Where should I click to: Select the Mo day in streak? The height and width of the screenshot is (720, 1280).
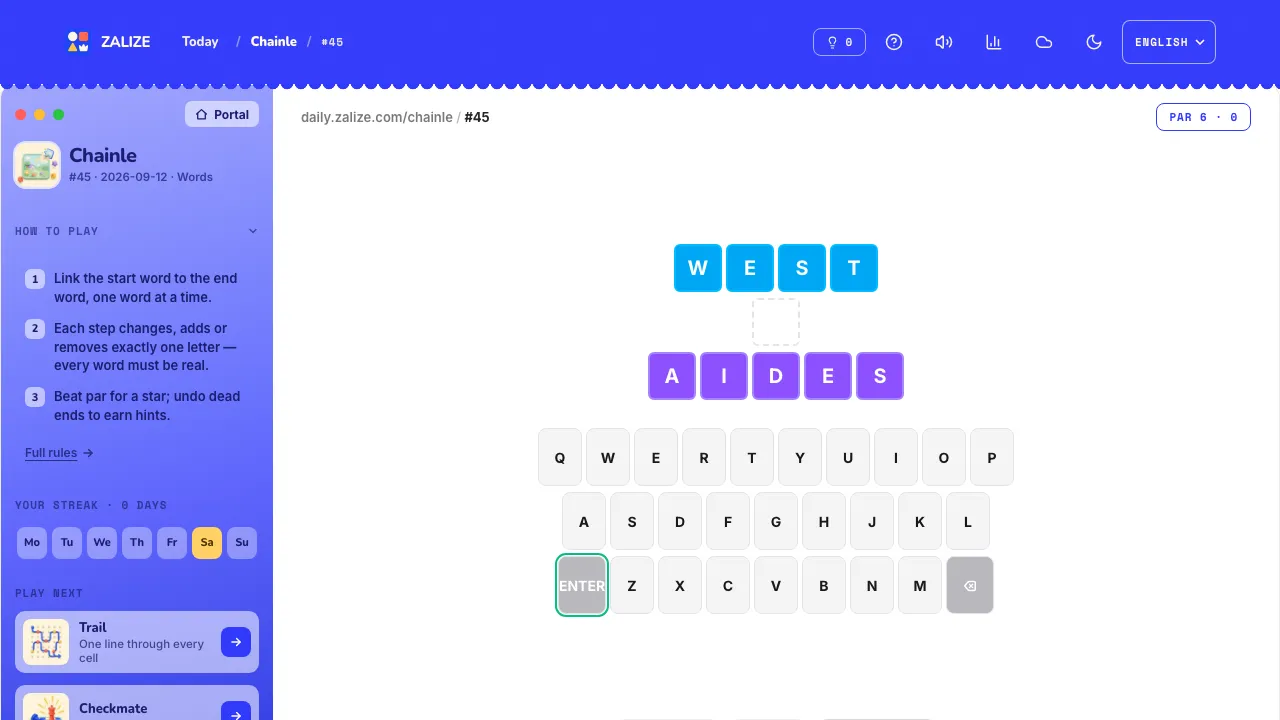click(x=32, y=543)
